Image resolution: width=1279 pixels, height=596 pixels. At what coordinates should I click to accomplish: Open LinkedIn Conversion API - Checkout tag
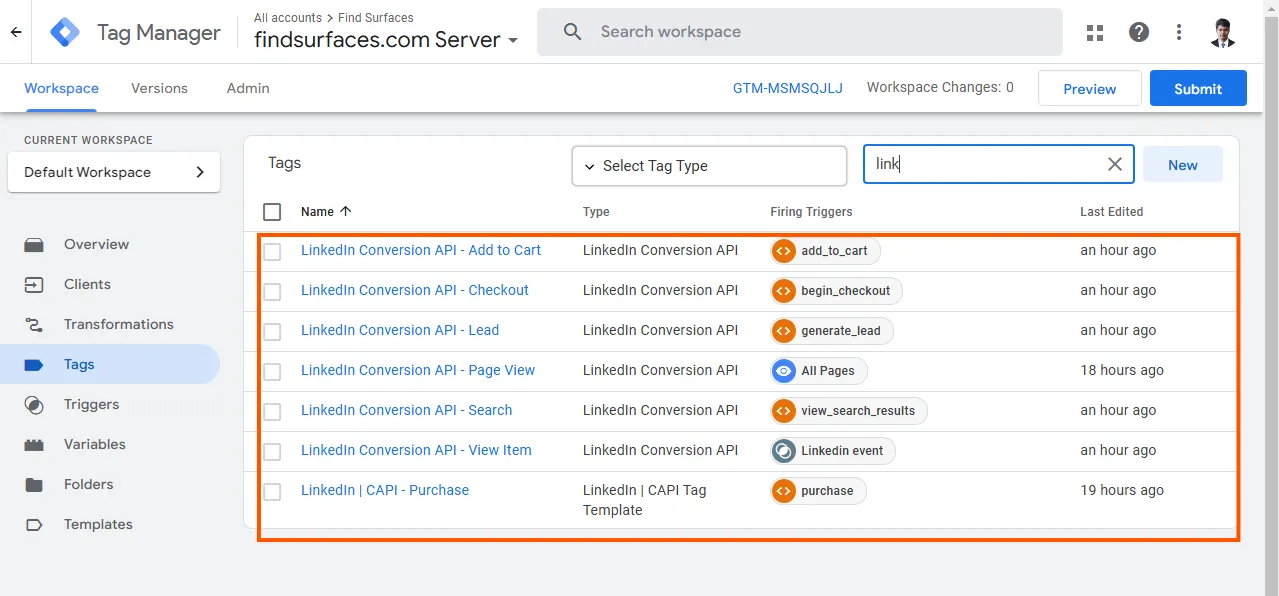415,290
